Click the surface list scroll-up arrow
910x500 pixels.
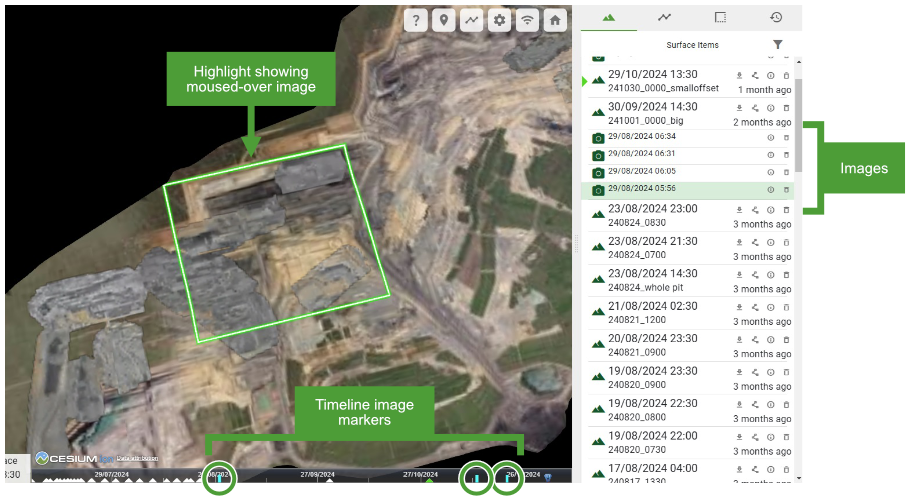pyautogui.click(x=799, y=61)
